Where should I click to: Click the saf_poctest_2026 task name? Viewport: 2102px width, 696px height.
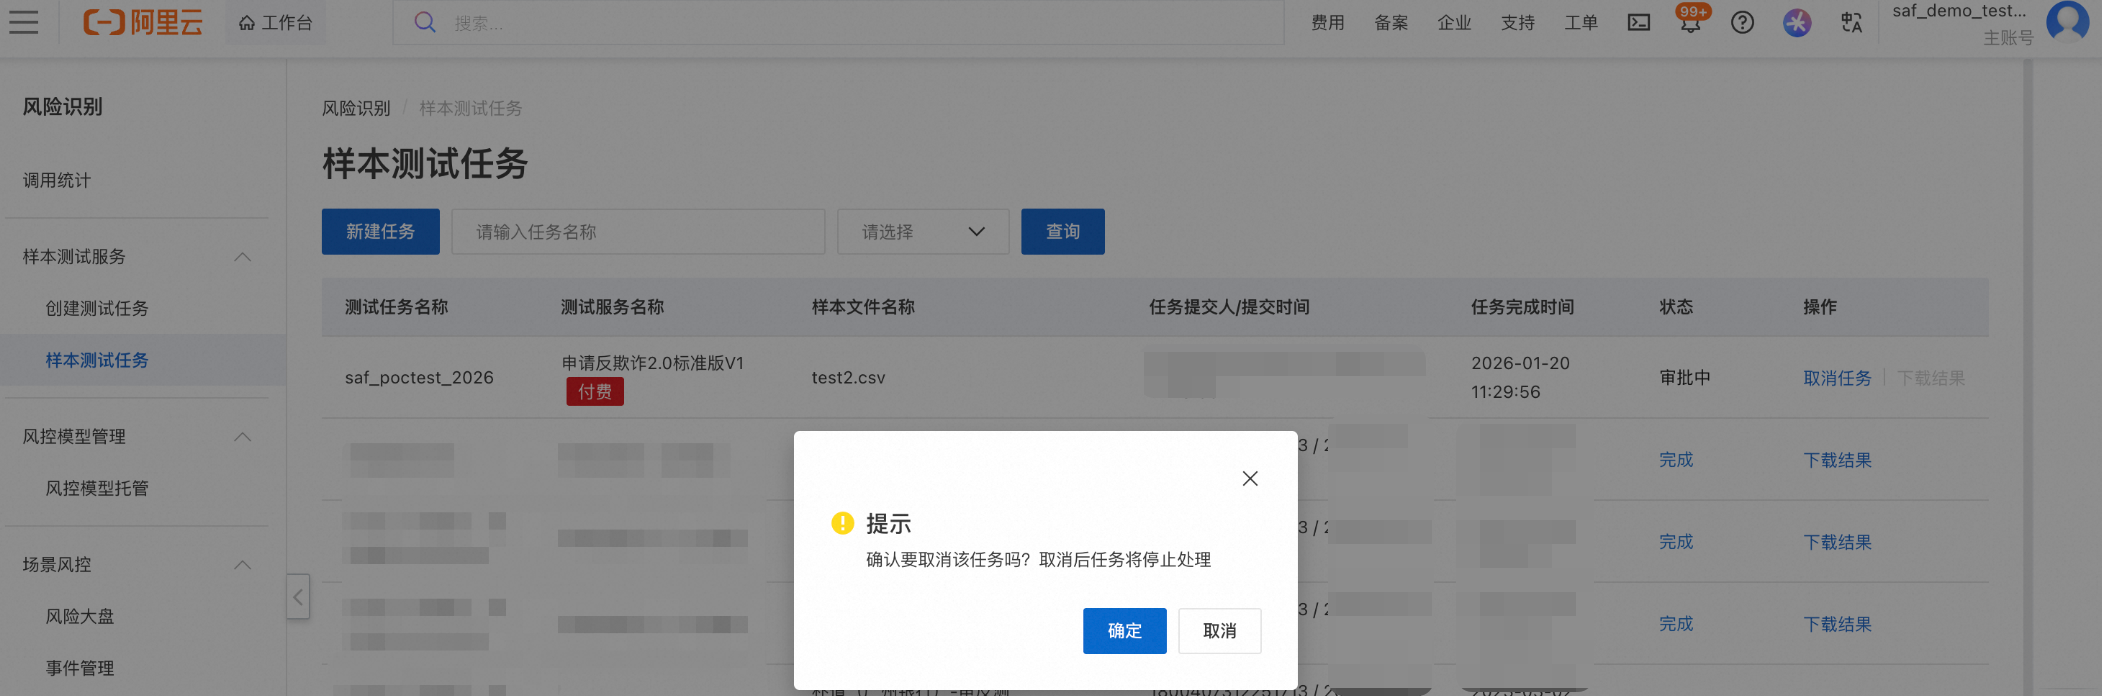coord(419,378)
